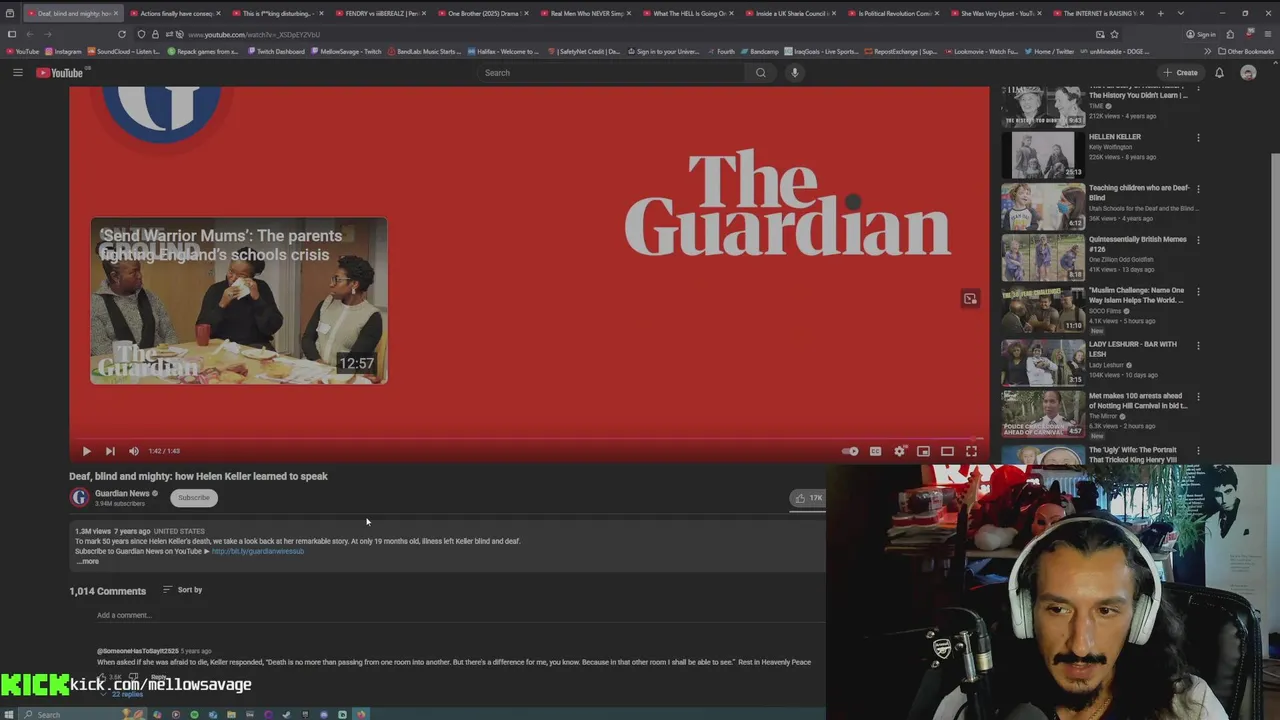Open the HELLEN KELLER suggested video

click(x=1098, y=153)
